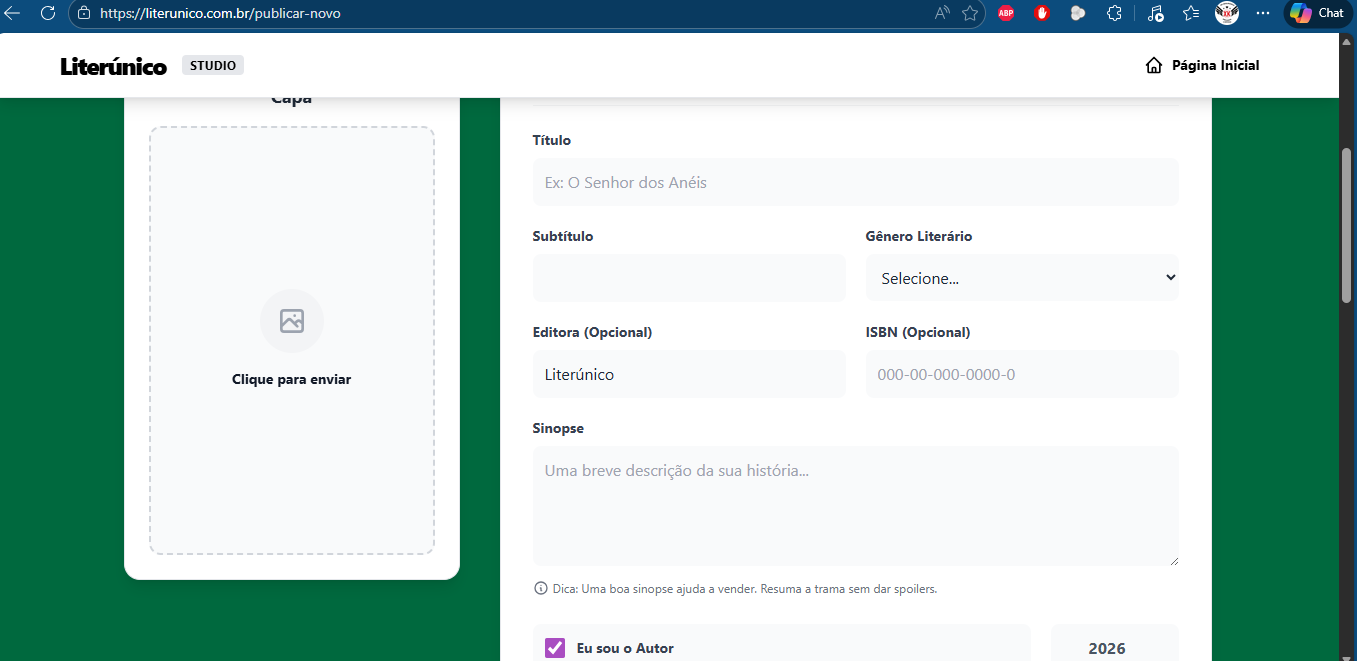Go to Página Inicial link
This screenshot has width=1357, height=661.
click(1214, 66)
